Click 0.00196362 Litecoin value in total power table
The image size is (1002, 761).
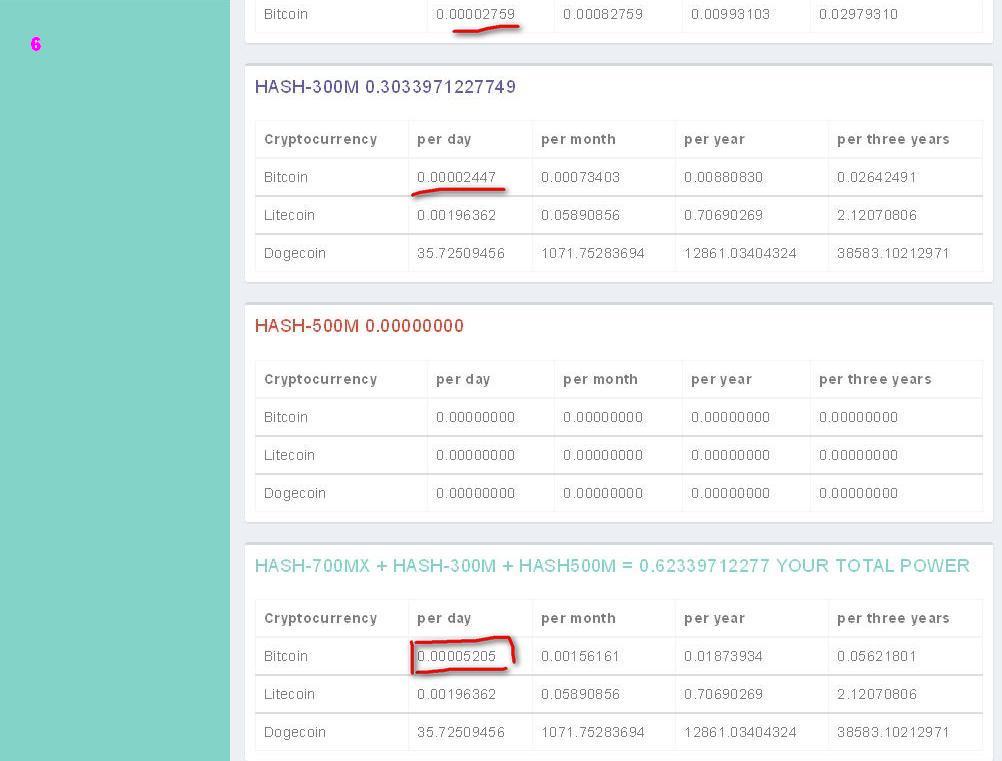pyautogui.click(x=456, y=695)
